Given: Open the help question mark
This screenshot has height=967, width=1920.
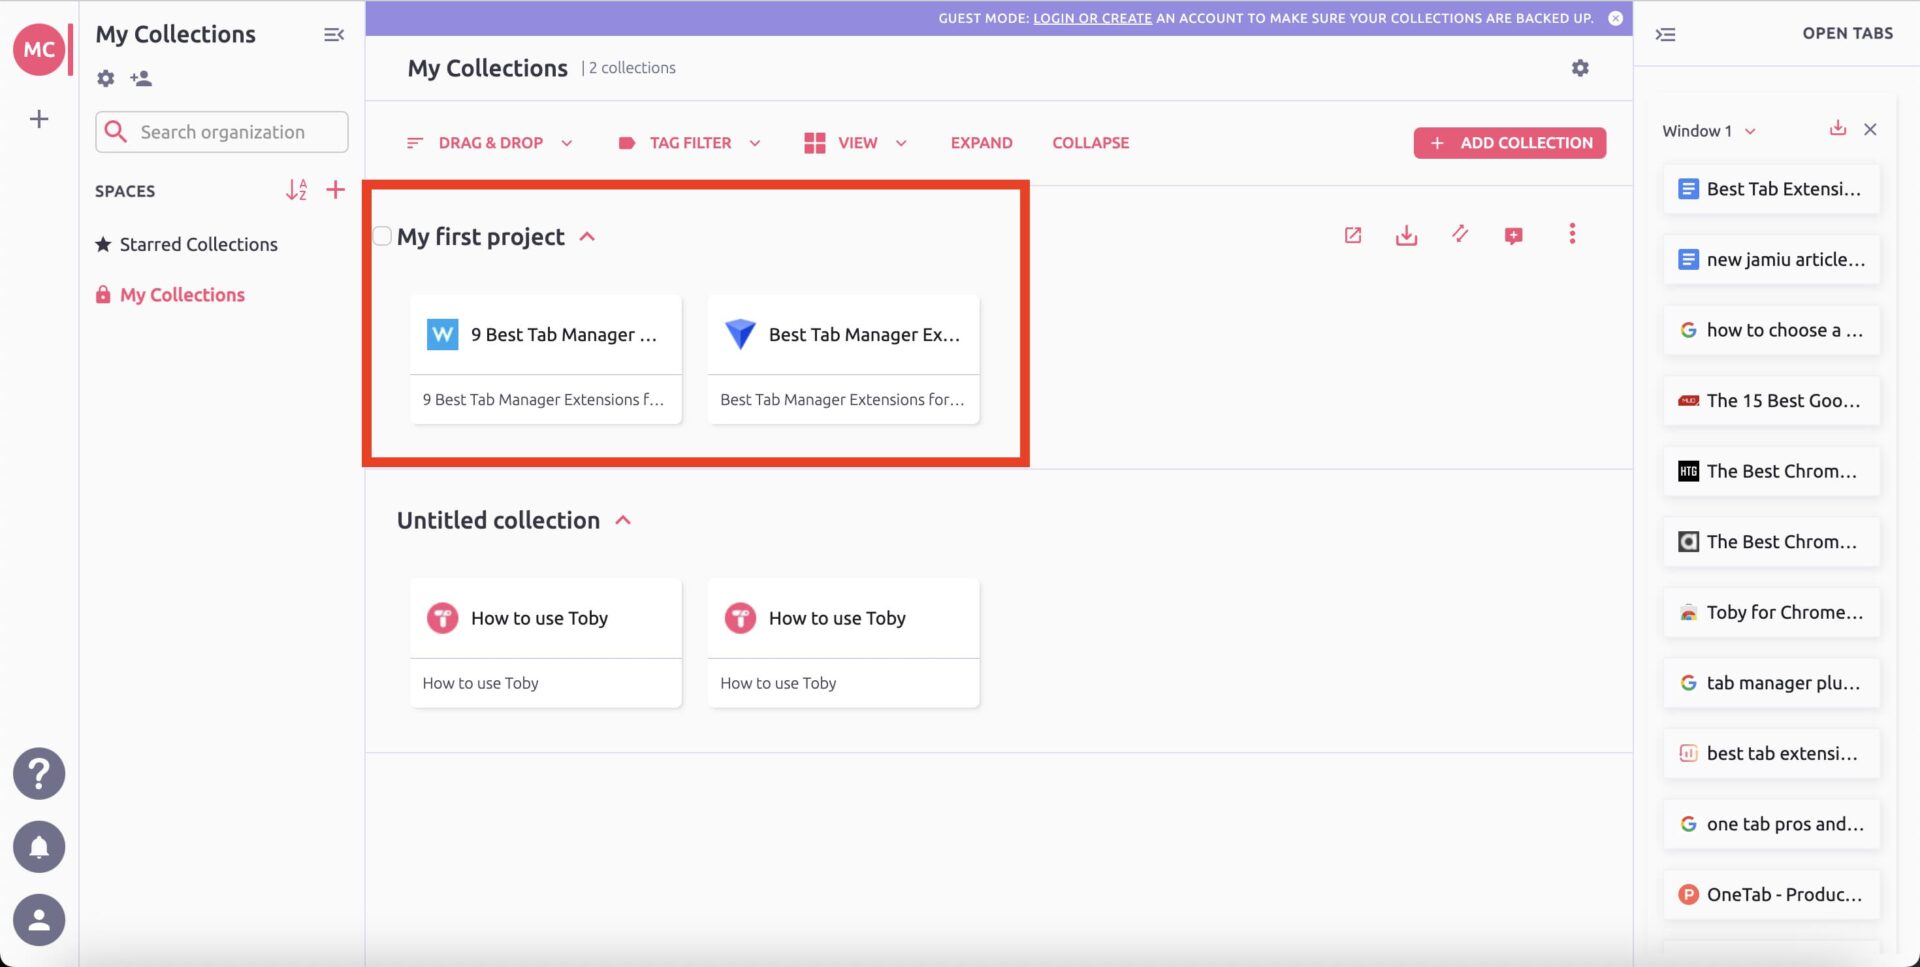Looking at the screenshot, I should pyautogui.click(x=39, y=773).
